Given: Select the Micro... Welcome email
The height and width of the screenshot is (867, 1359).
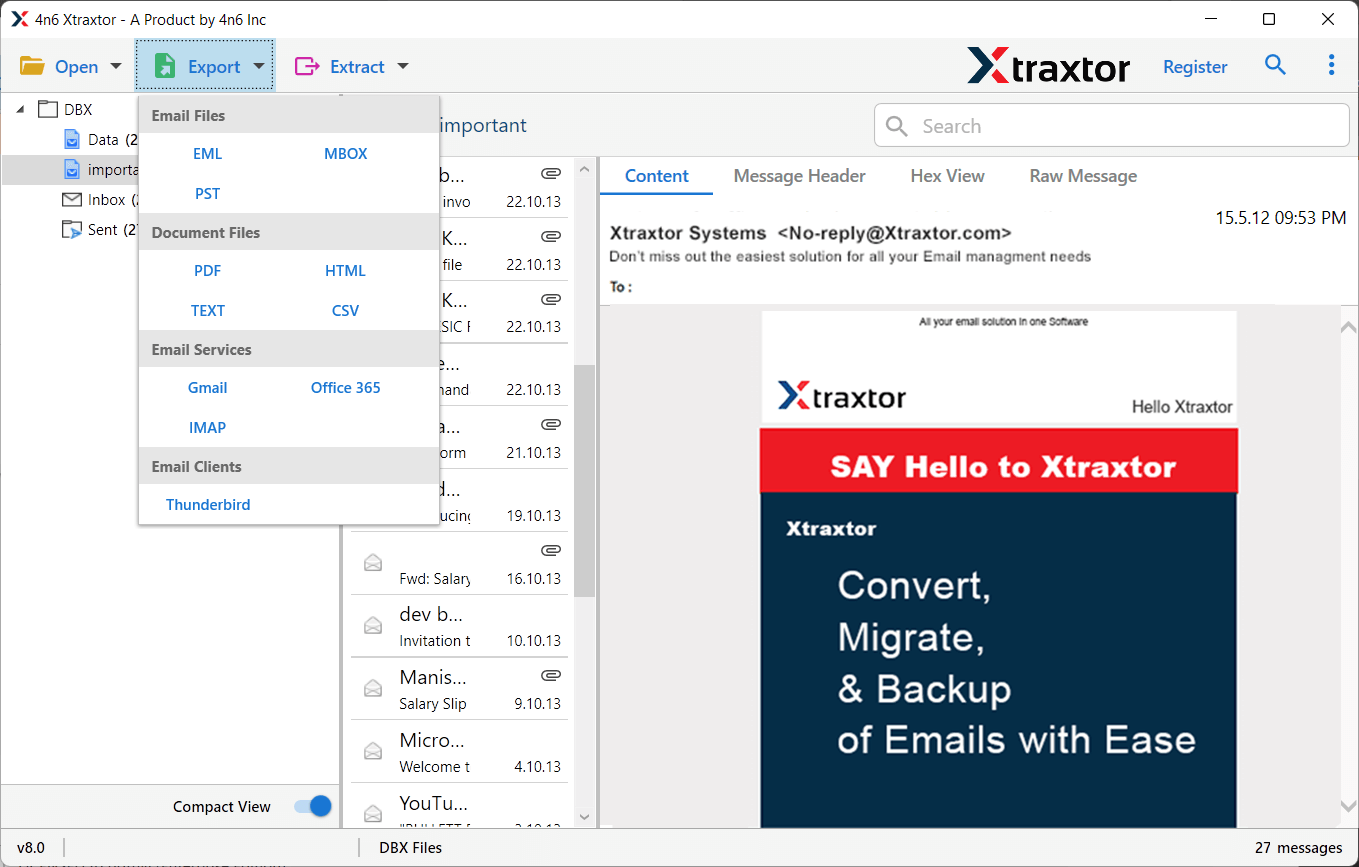Looking at the screenshot, I should pyautogui.click(x=460, y=753).
